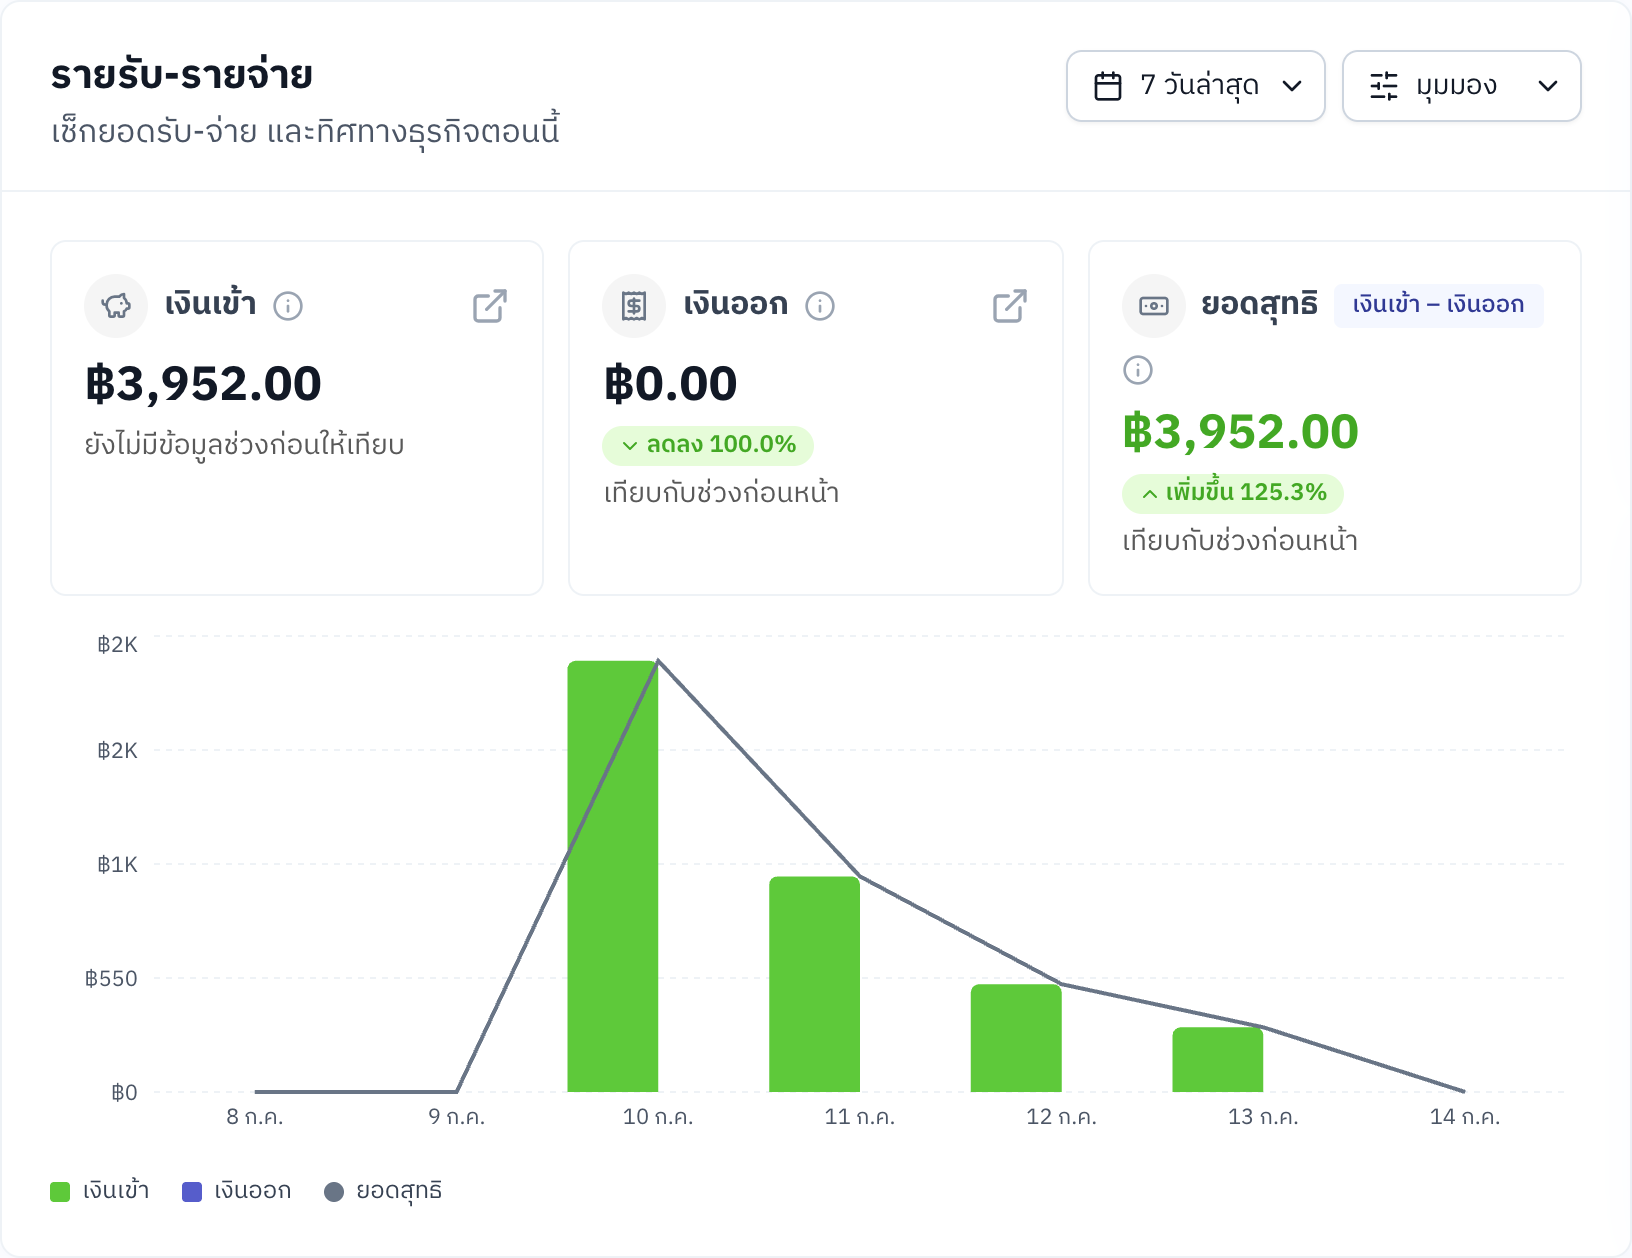
Task: Click the เพิ่มขึ้น 125.3% change badge
Action: [x=1233, y=493]
